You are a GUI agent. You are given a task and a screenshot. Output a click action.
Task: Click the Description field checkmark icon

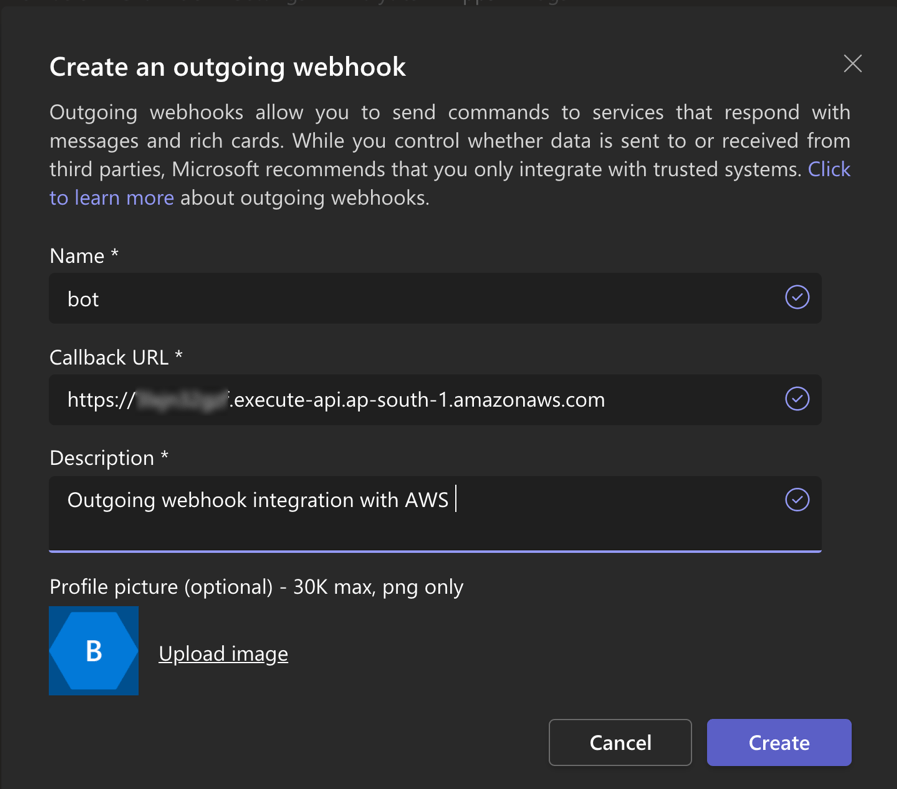pos(797,500)
